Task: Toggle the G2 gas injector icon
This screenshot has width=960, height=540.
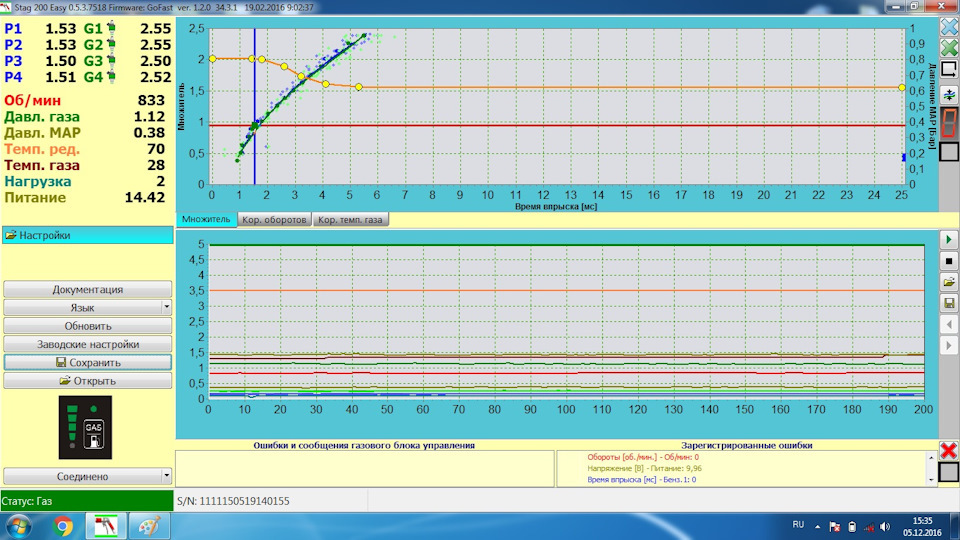Action: pos(111,44)
